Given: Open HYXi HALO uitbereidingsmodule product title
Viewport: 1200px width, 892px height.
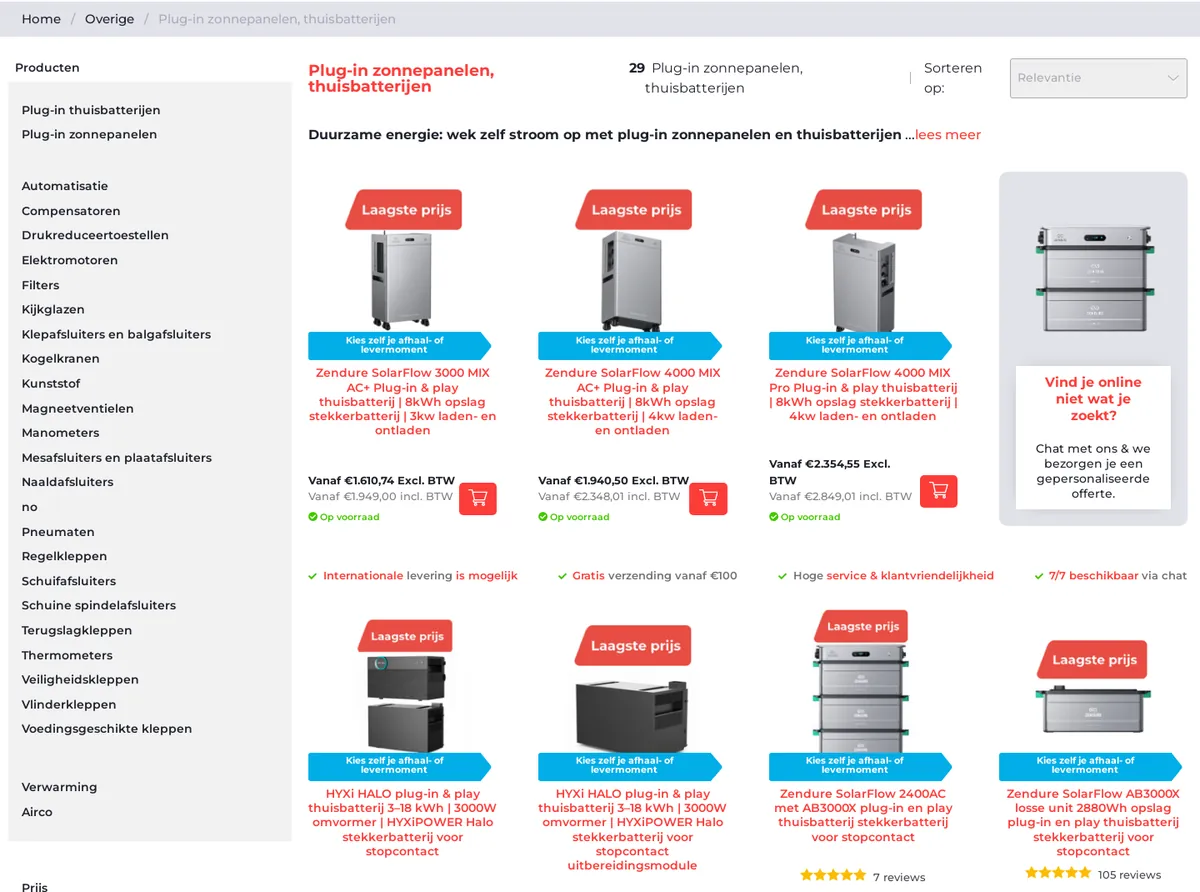Looking at the screenshot, I should click(632, 829).
